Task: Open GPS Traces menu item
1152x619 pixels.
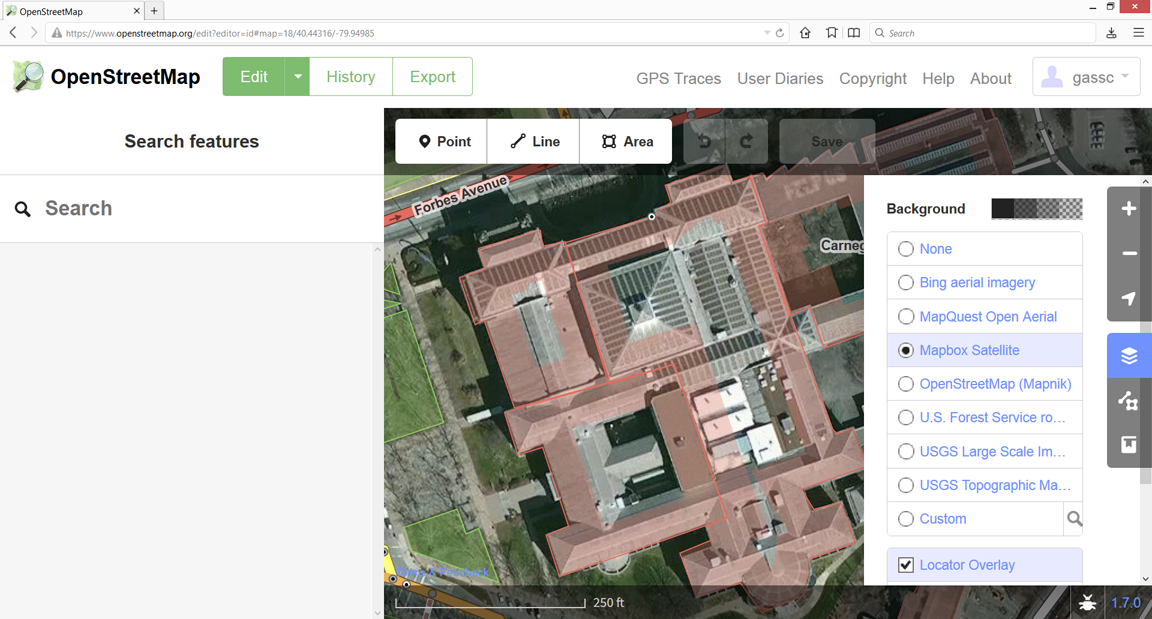Action: pos(679,79)
